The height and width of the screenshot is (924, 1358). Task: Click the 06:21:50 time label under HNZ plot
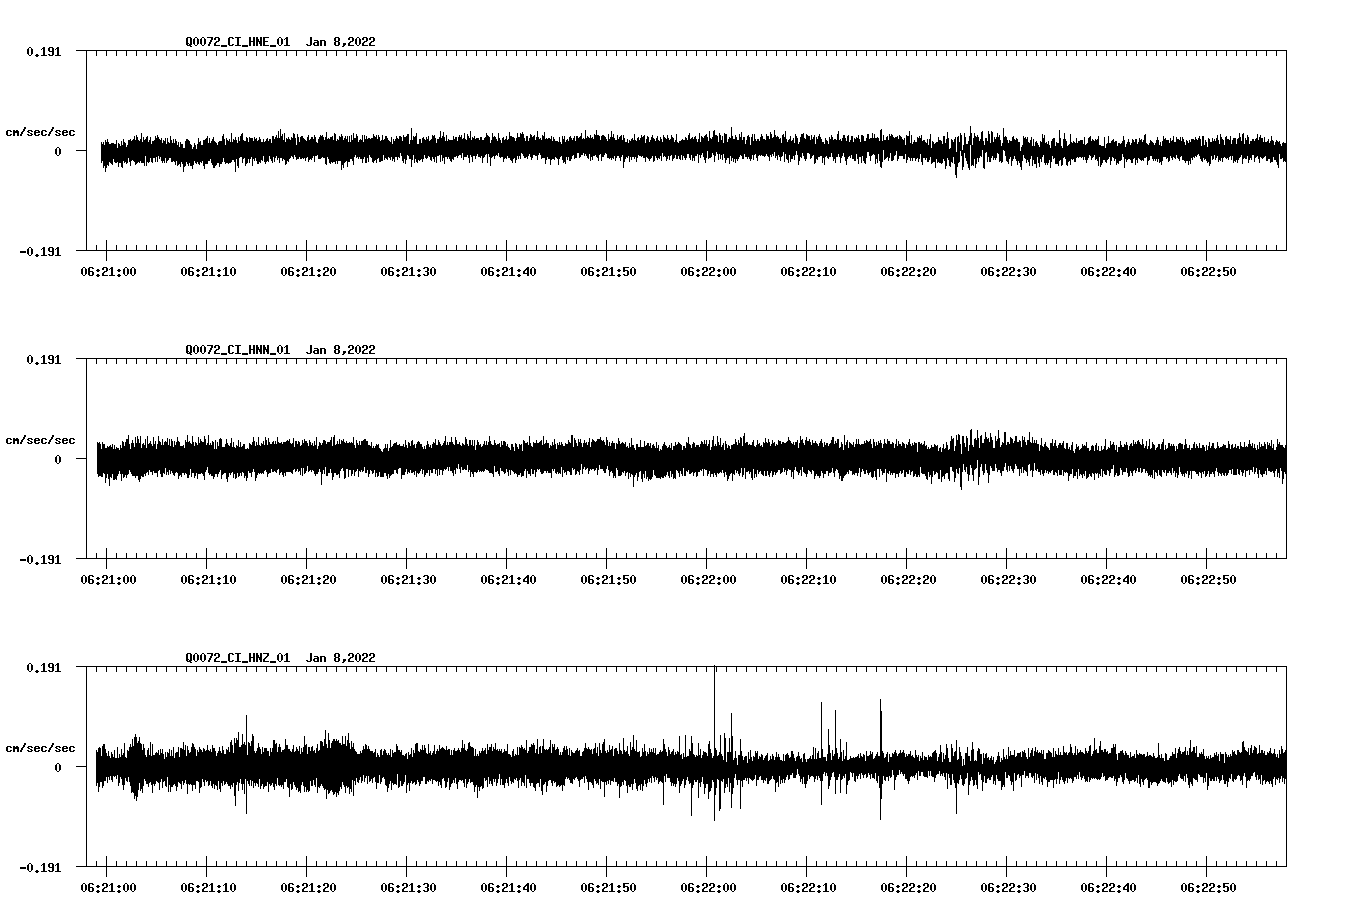click(x=608, y=888)
